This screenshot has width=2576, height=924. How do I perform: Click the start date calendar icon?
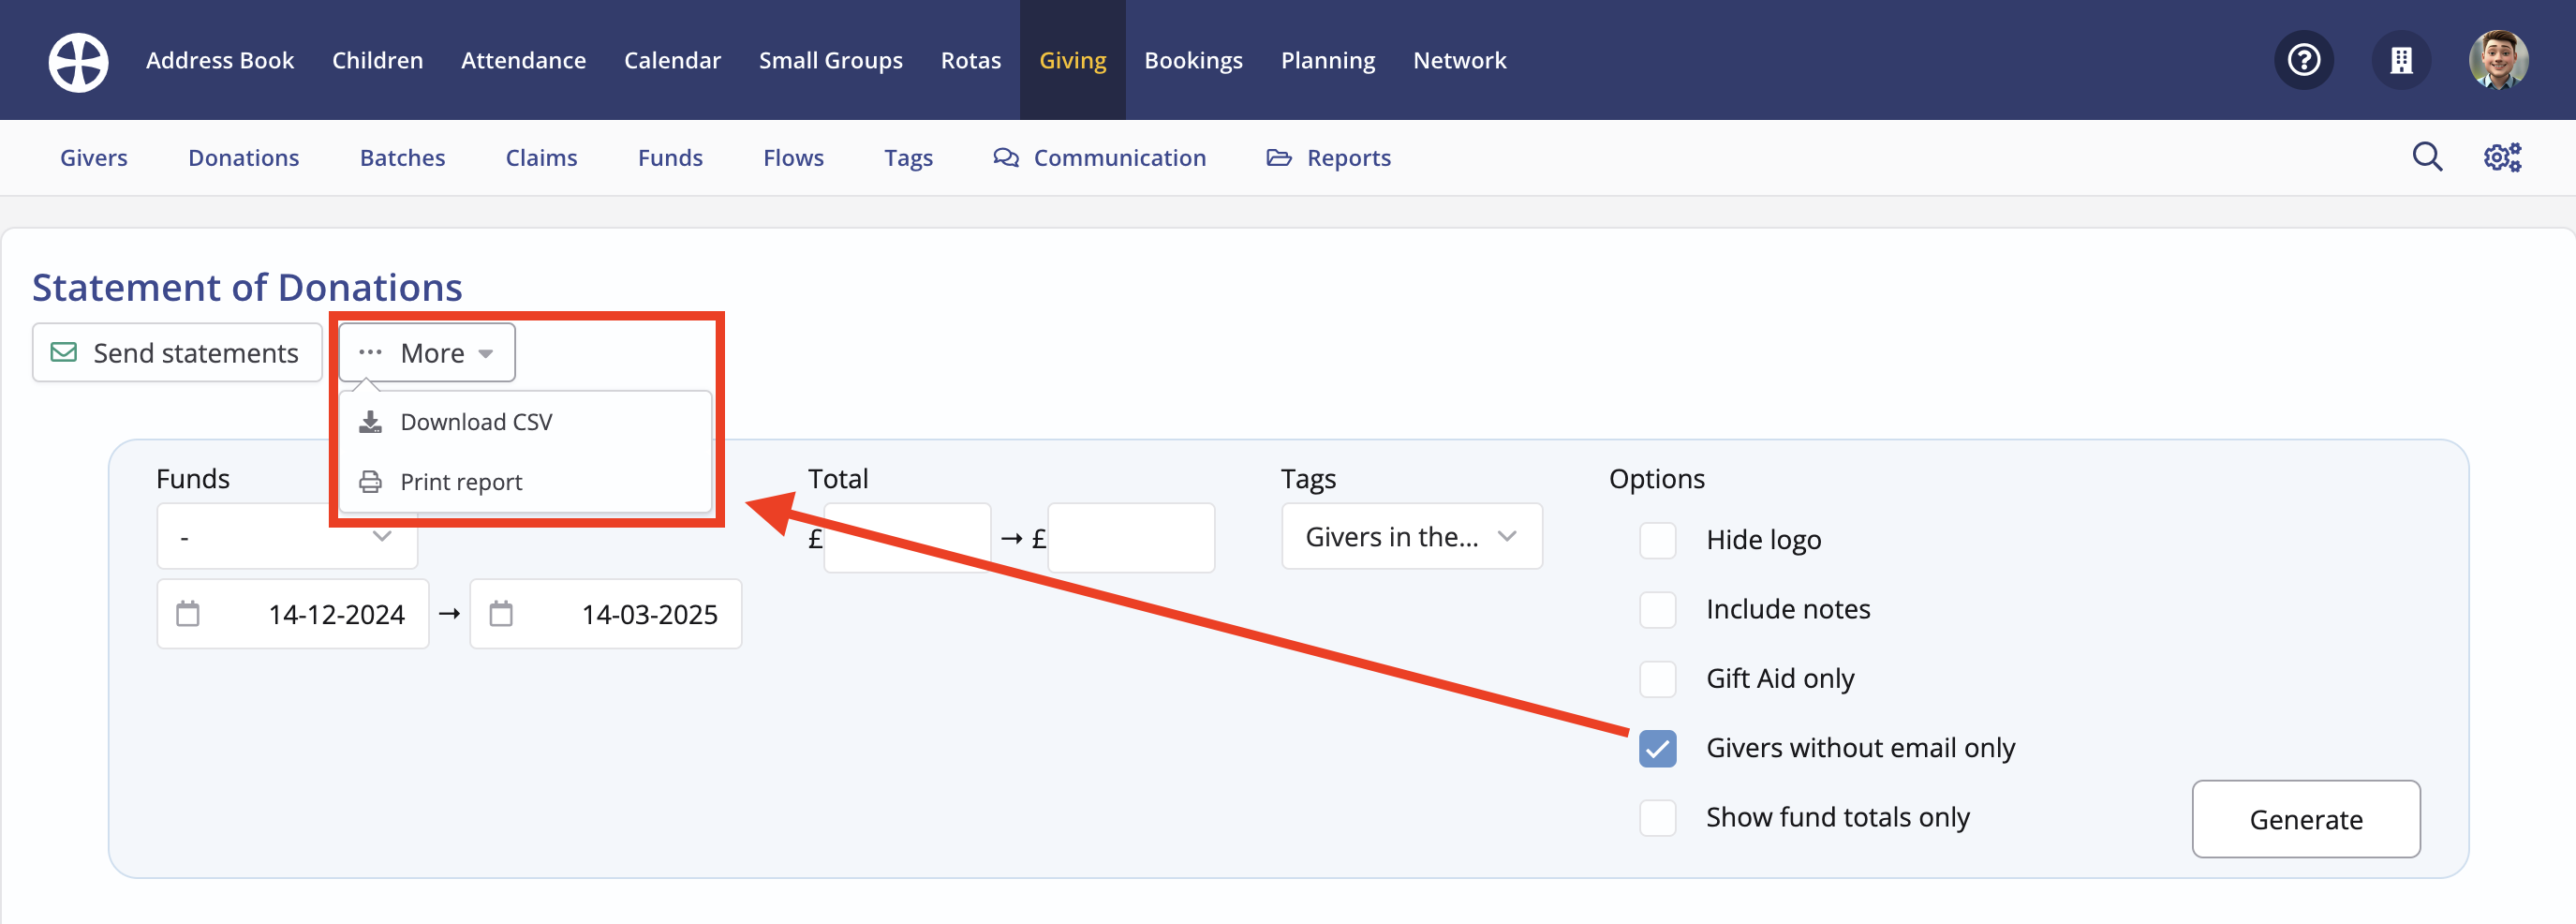point(188,613)
